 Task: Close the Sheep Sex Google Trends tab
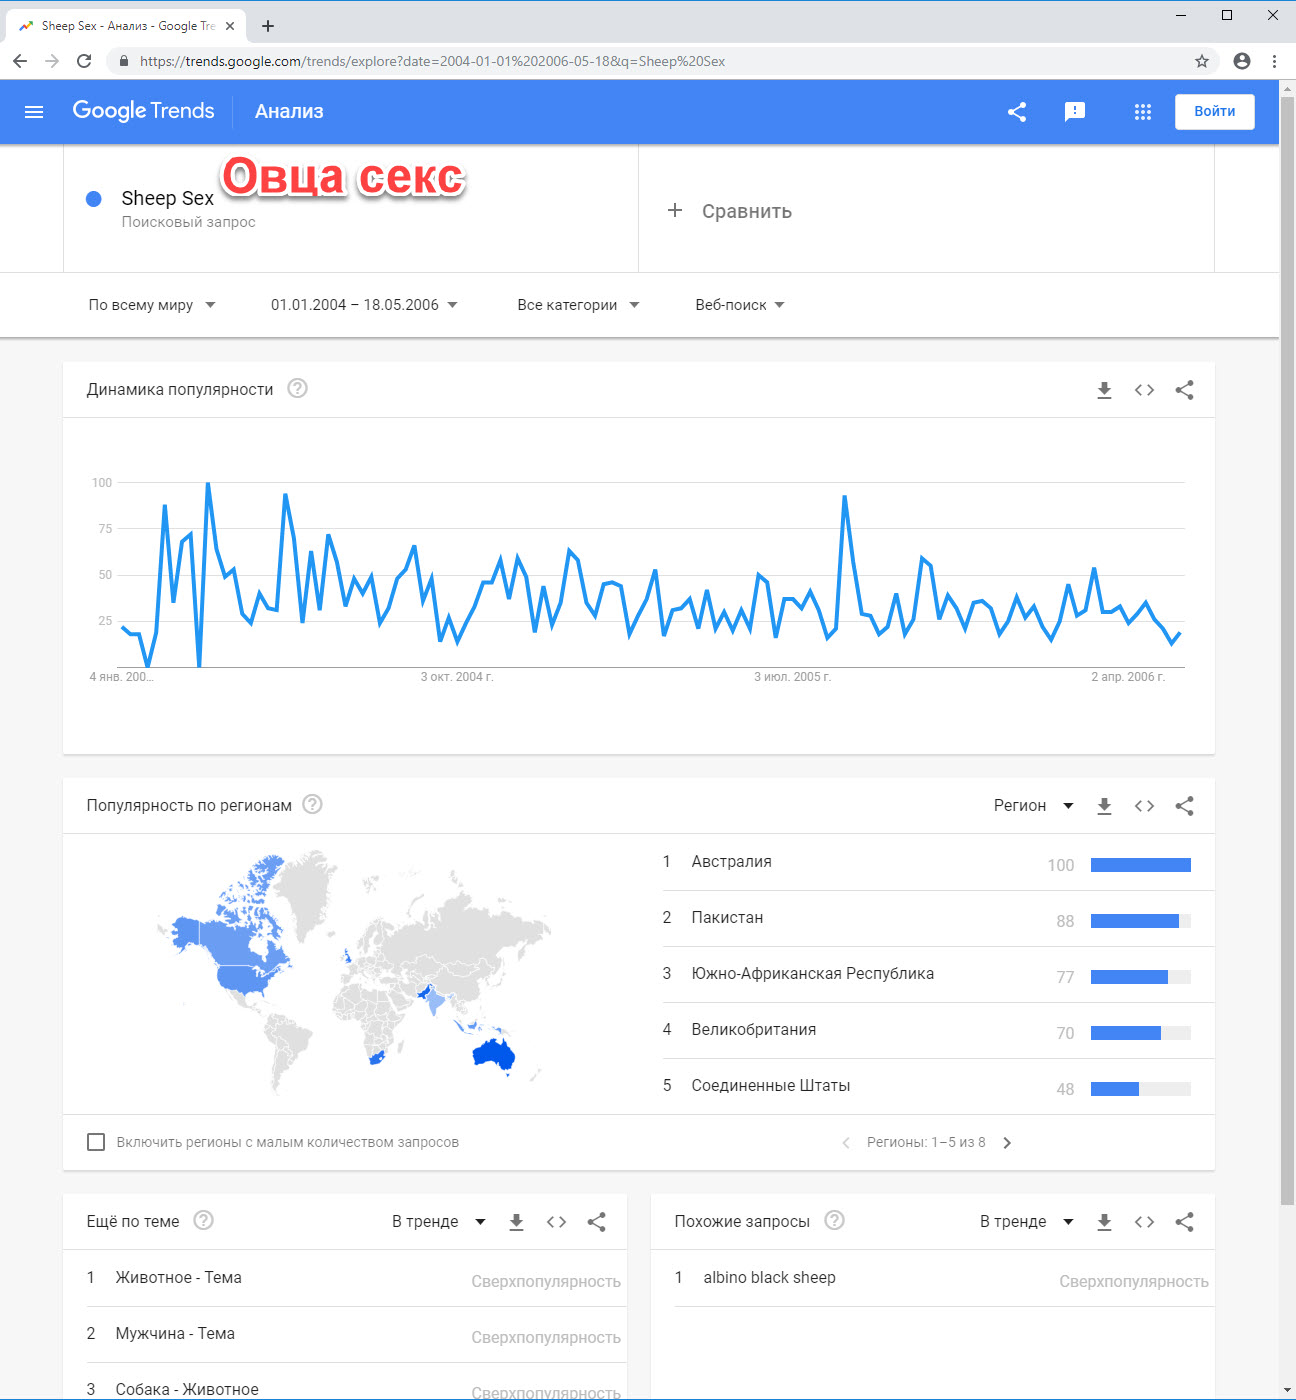click(230, 26)
